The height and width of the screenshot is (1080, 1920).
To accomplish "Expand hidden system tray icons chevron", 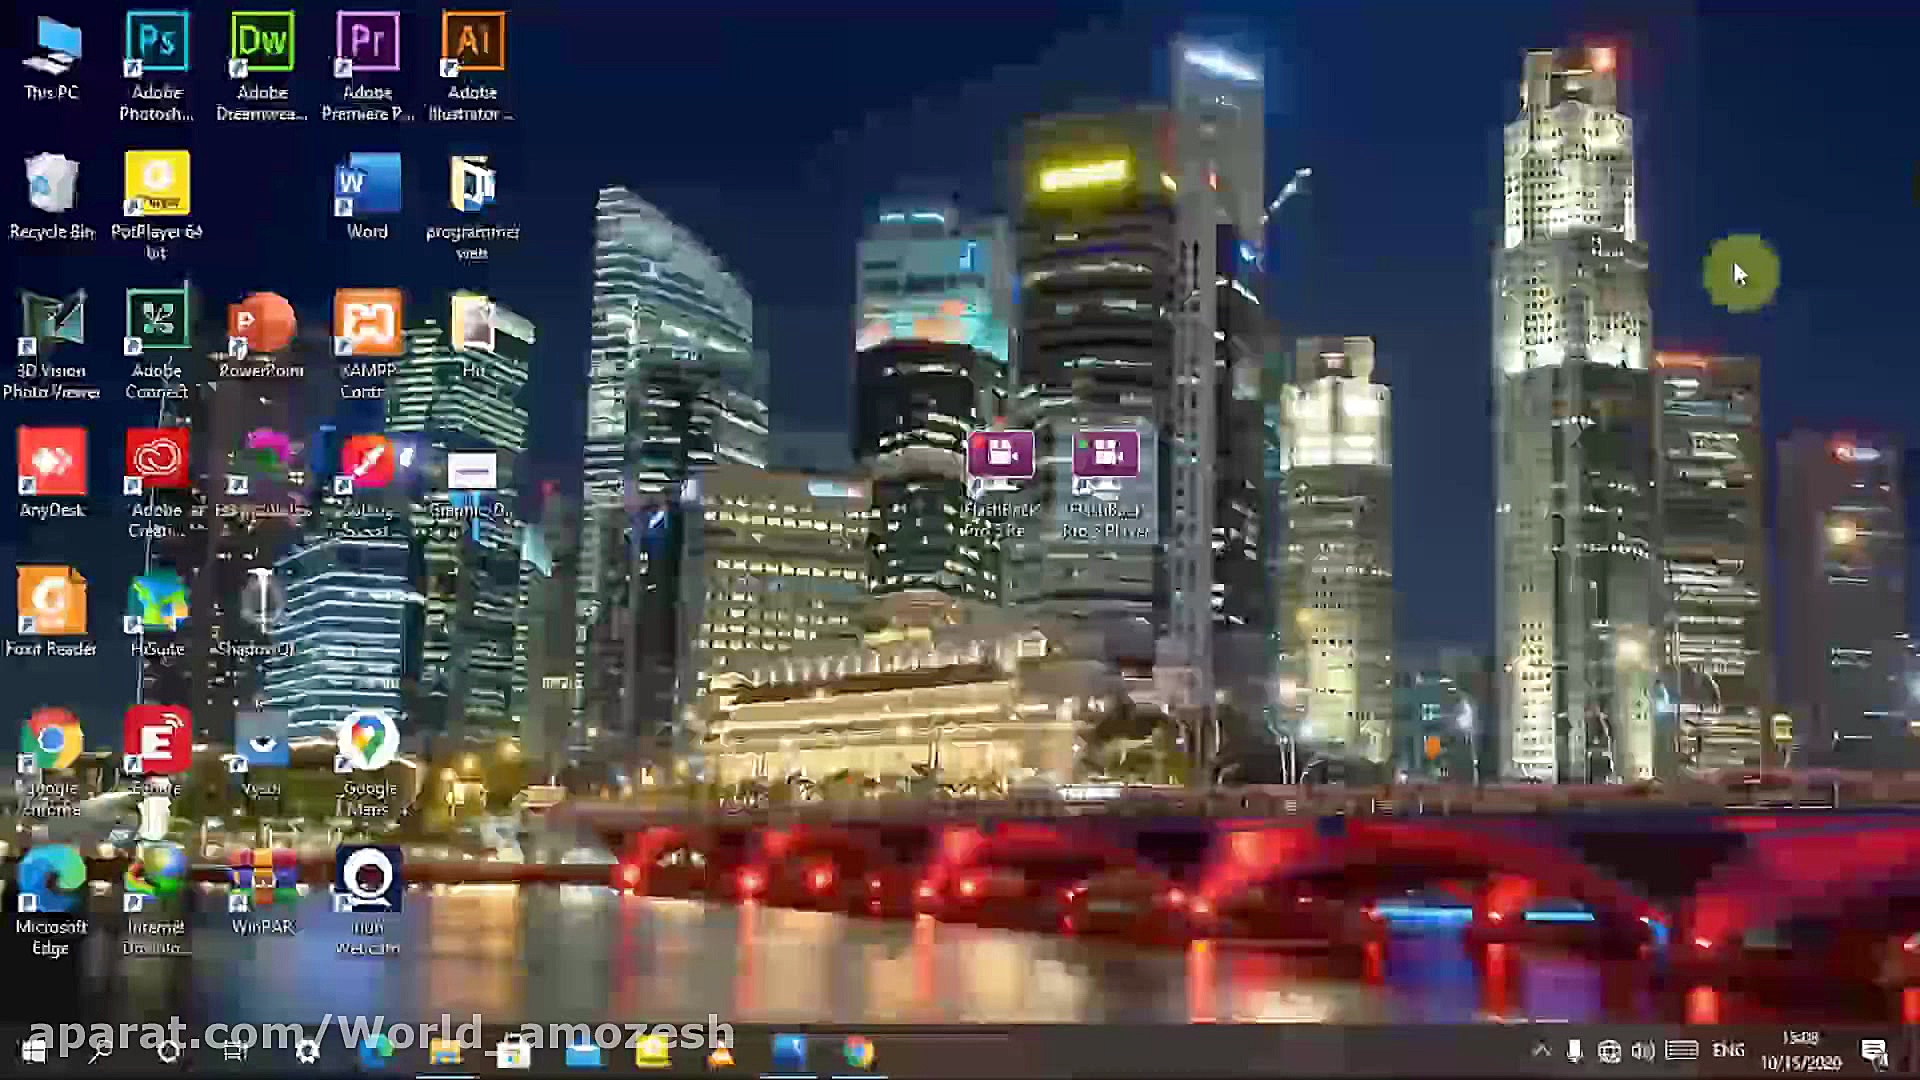I will pos(1541,1050).
